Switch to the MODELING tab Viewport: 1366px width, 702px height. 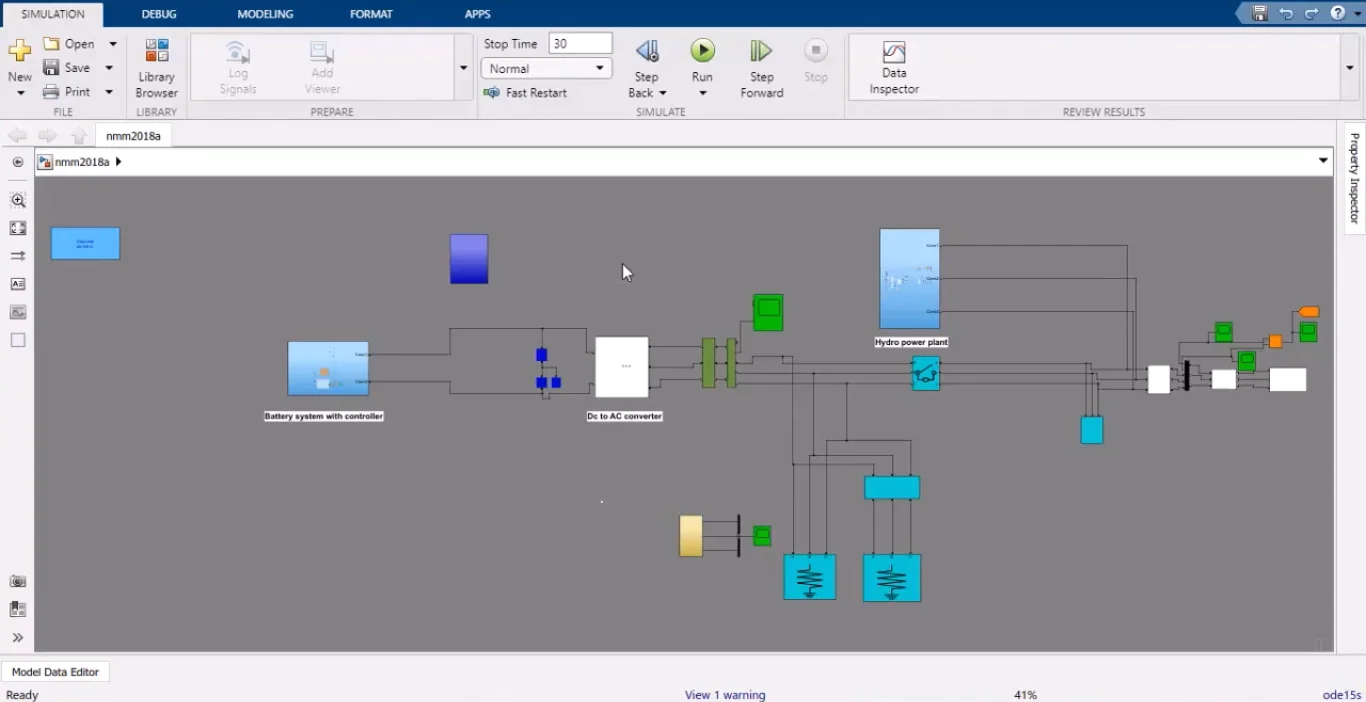coord(265,14)
